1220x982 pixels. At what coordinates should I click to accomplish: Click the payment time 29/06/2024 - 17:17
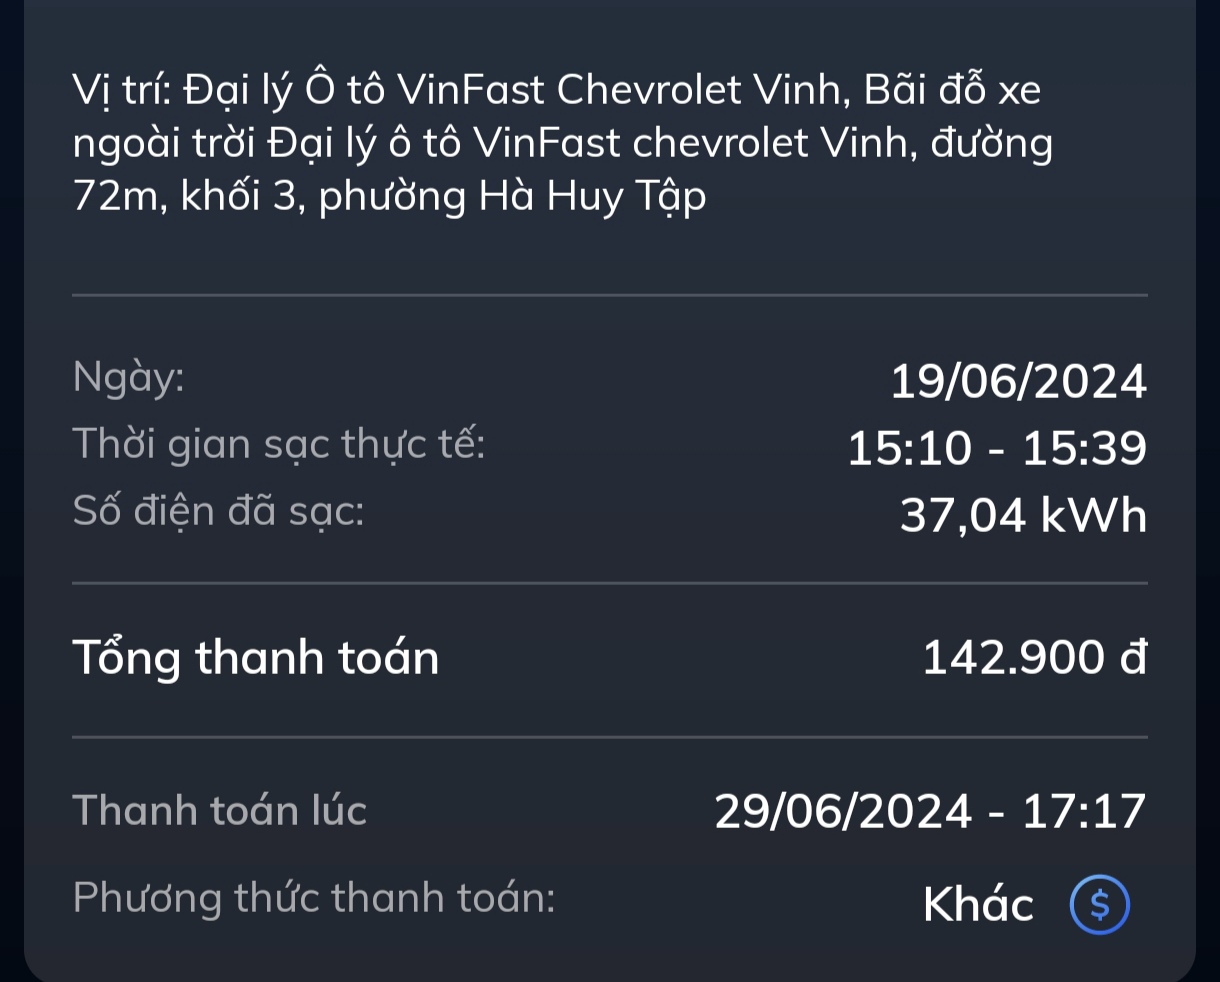click(930, 811)
